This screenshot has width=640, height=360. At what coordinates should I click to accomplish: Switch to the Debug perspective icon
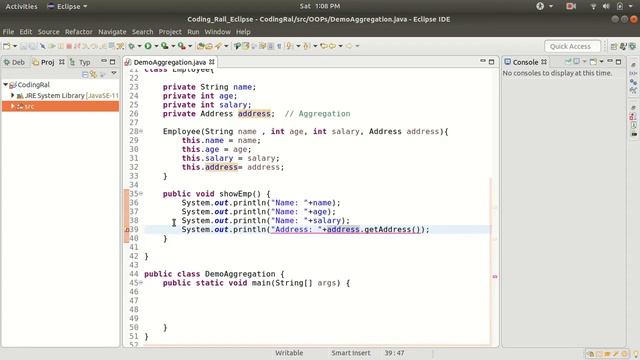click(x=632, y=47)
